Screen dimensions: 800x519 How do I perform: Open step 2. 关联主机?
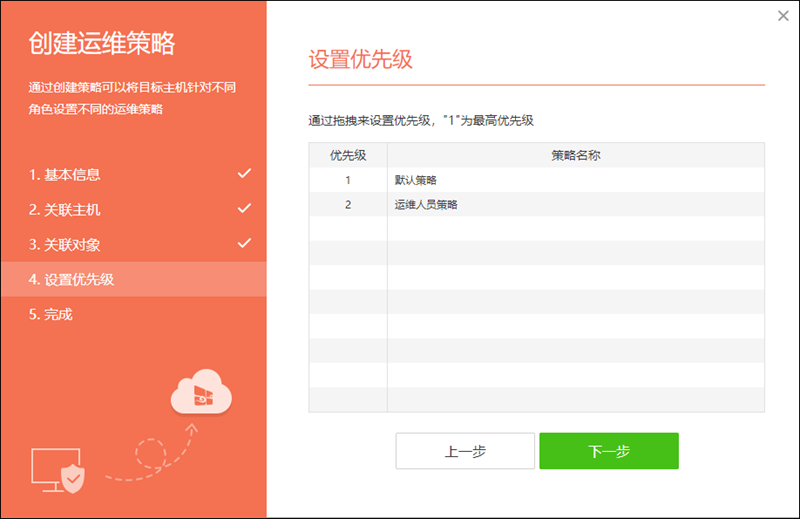click(x=65, y=210)
